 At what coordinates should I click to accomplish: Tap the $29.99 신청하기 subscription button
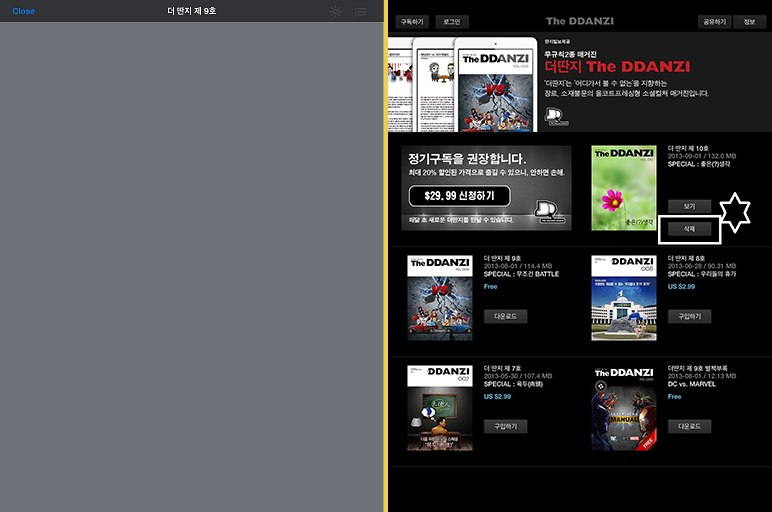(459, 196)
